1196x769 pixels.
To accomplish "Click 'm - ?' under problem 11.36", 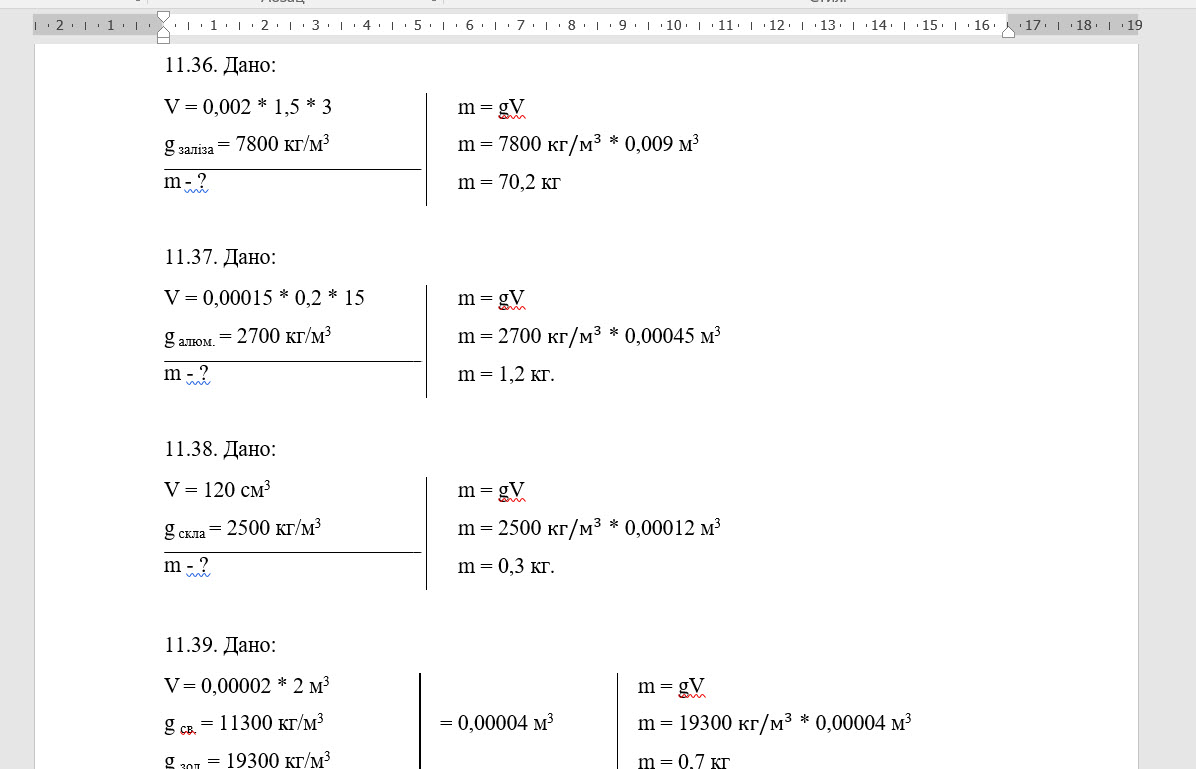I will (185, 182).
